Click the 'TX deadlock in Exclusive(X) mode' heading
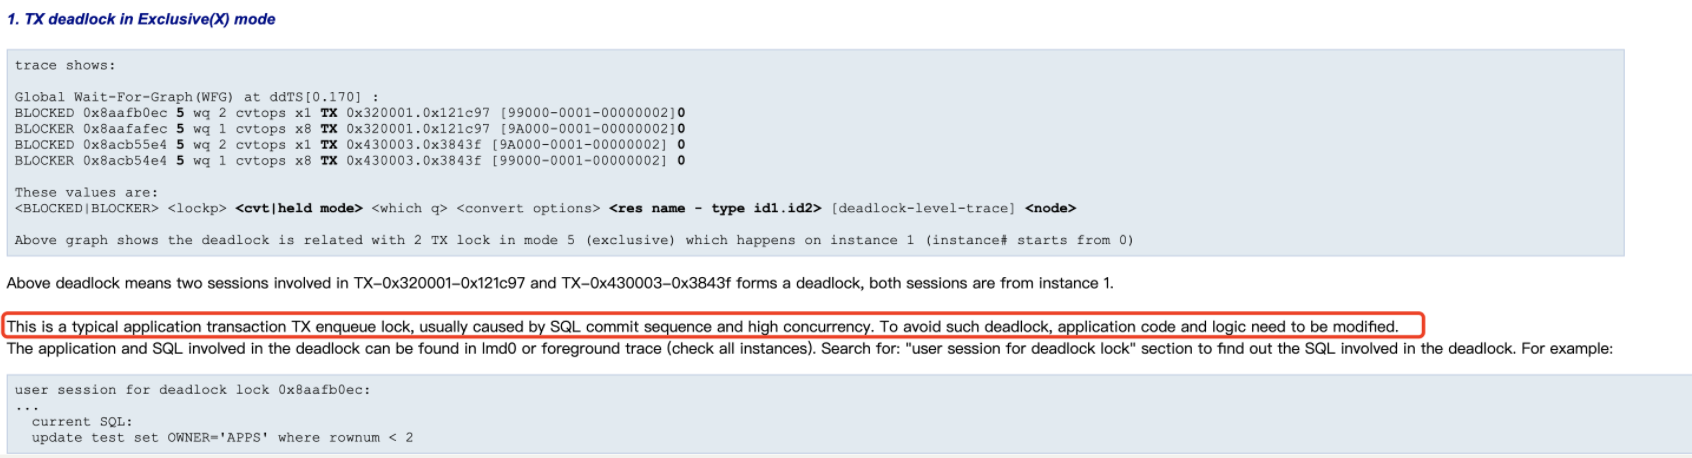The width and height of the screenshot is (1692, 458). point(141,19)
